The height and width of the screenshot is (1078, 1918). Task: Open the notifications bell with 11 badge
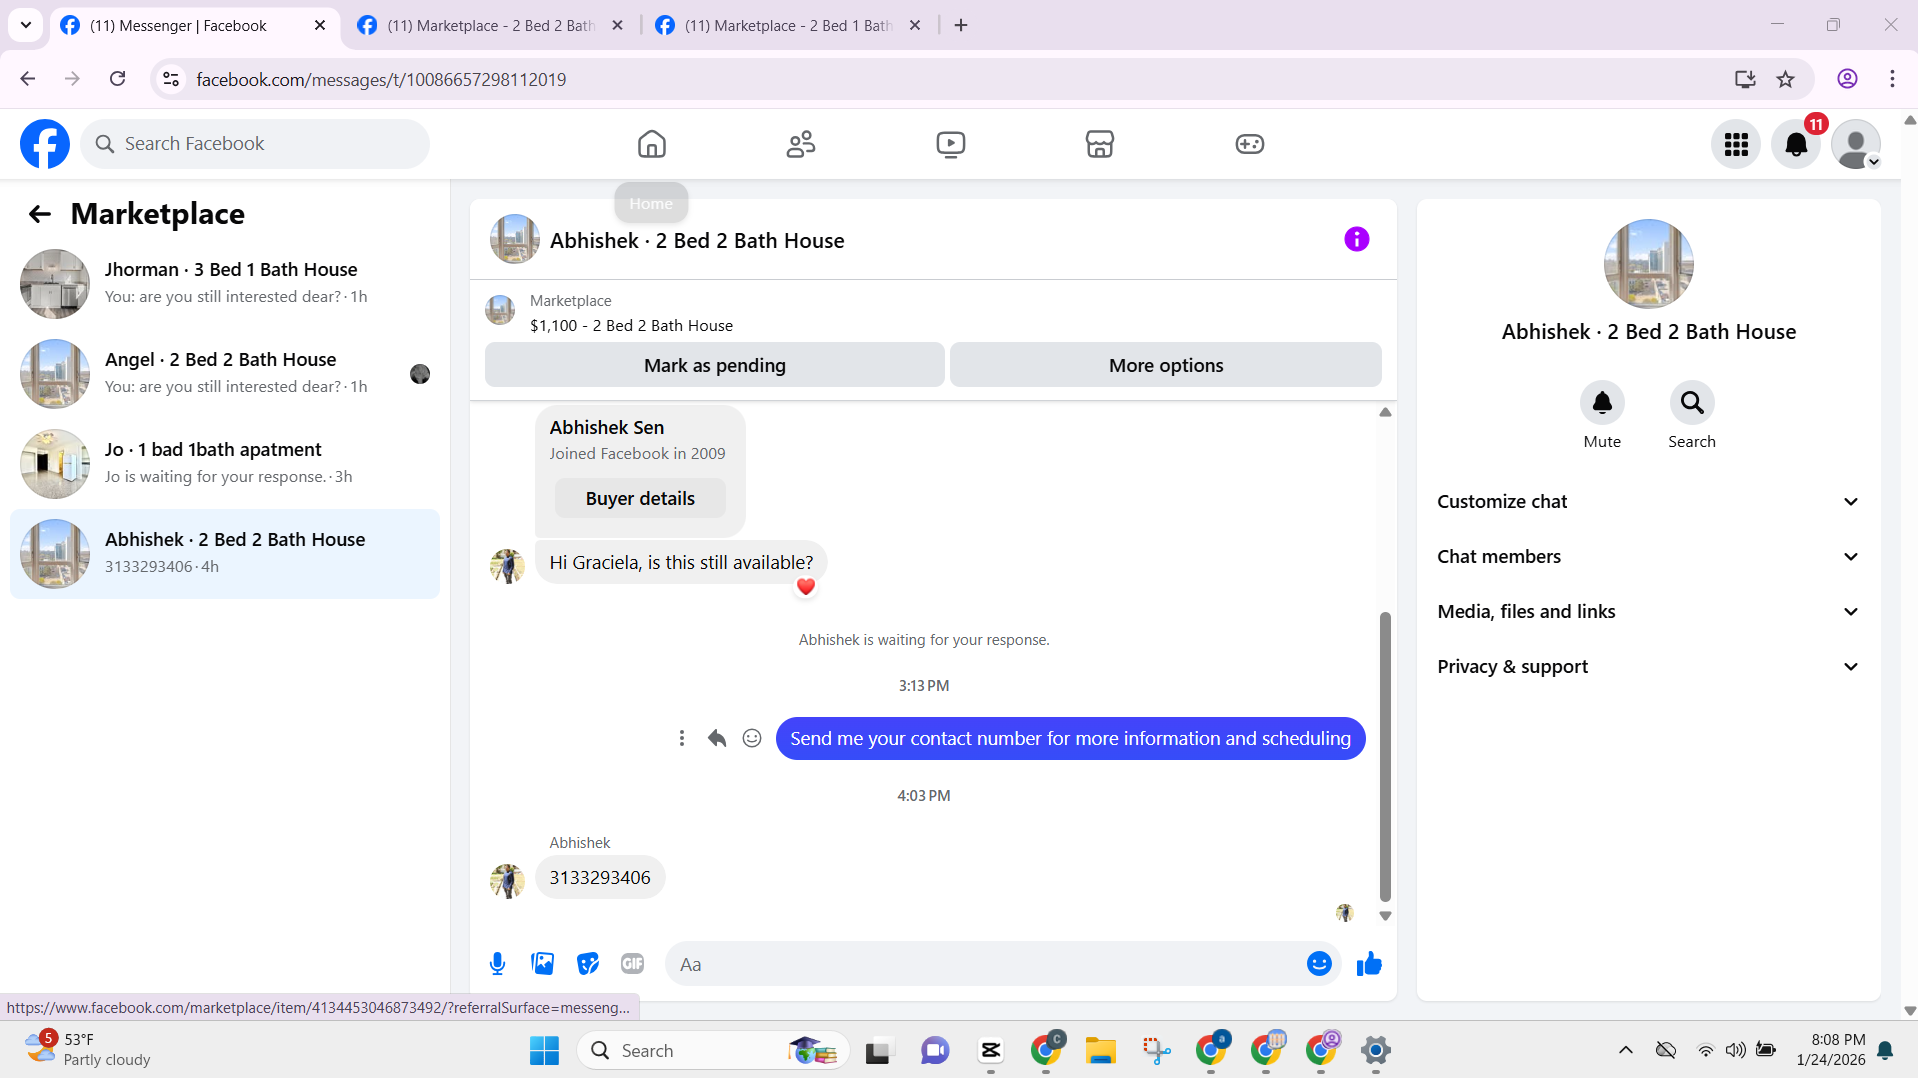tap(1796, 144)
